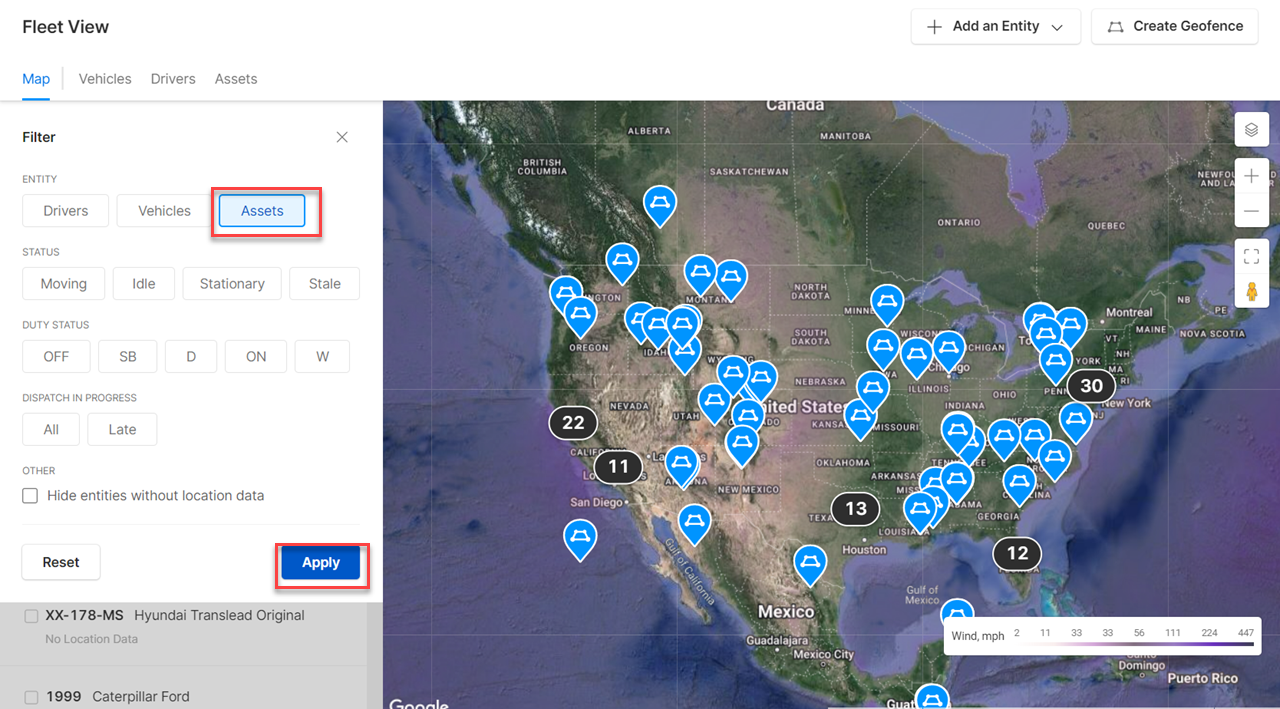Close the Filter panel with X icon
The image size is (1280, 709).
coord(342,137)
